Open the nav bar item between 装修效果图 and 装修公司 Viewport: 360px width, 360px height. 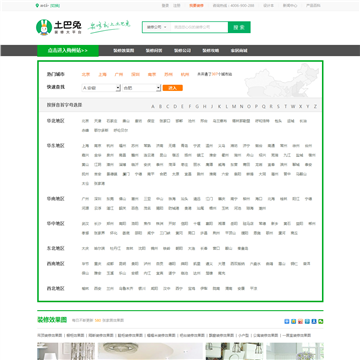[x=154, y=51]
